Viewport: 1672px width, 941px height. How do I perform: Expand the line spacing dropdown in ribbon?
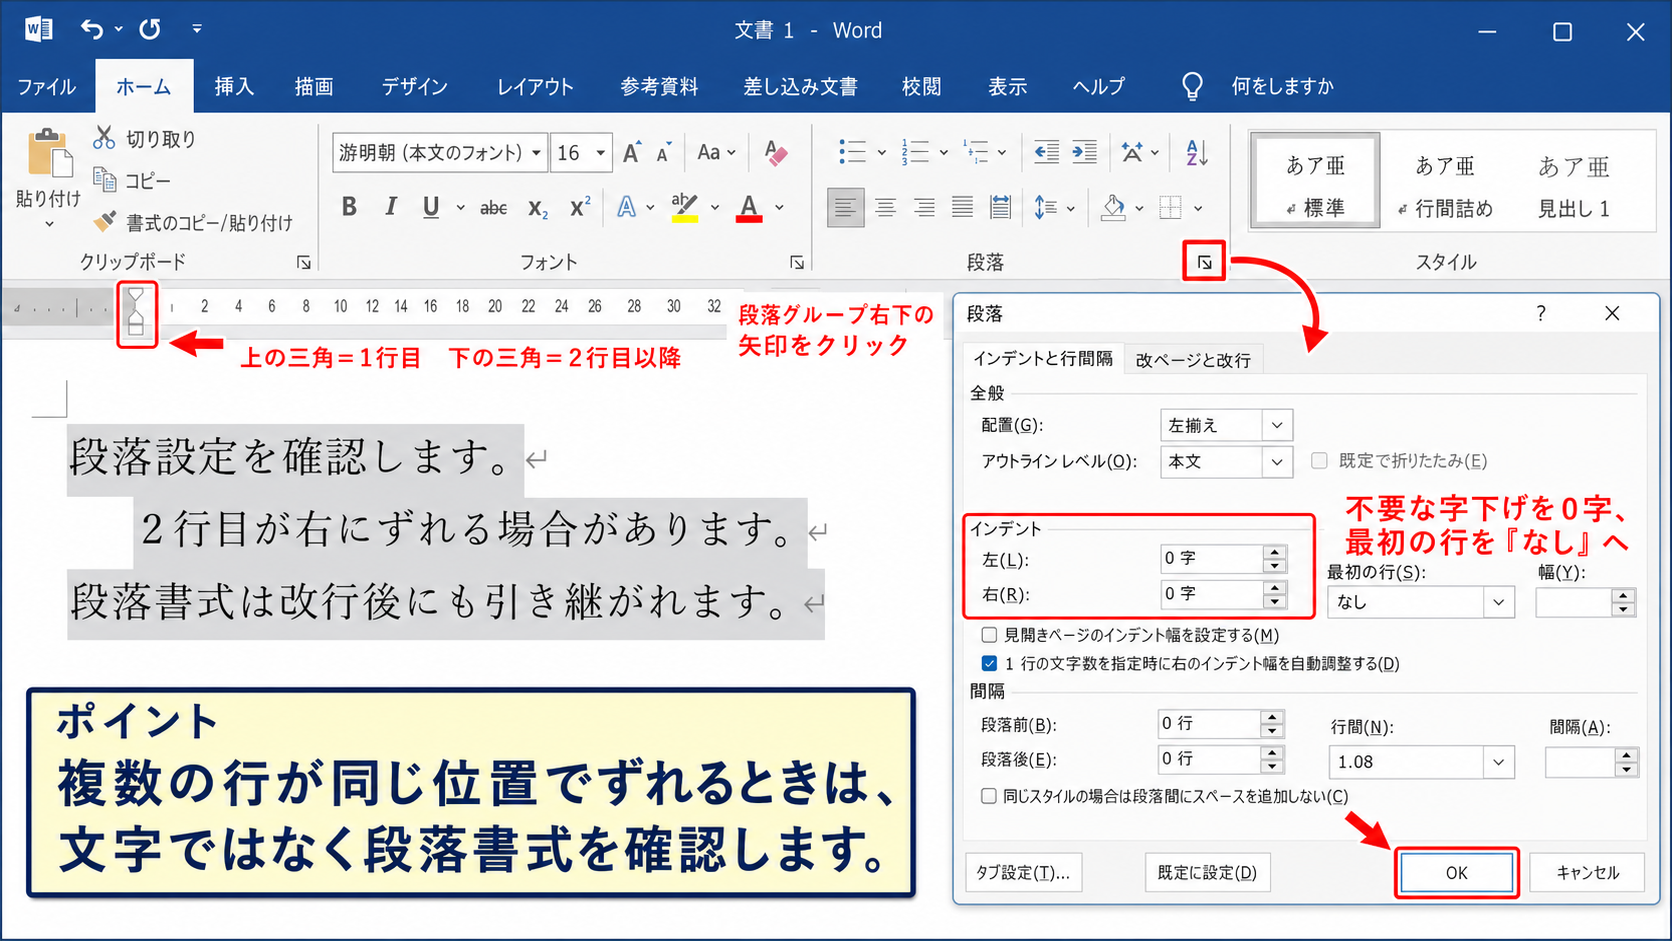click(x=1071, y=208)
